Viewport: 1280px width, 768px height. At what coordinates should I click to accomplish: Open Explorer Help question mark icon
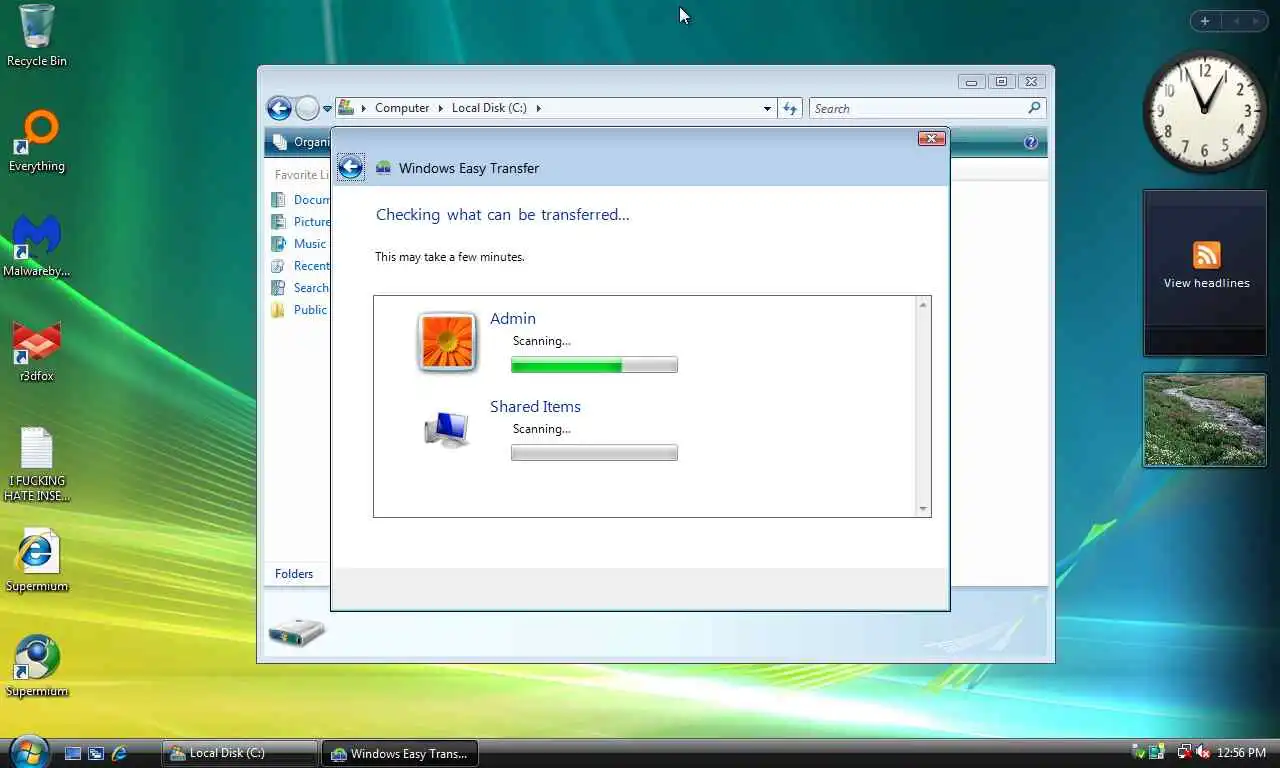(x=1031, y=143)
